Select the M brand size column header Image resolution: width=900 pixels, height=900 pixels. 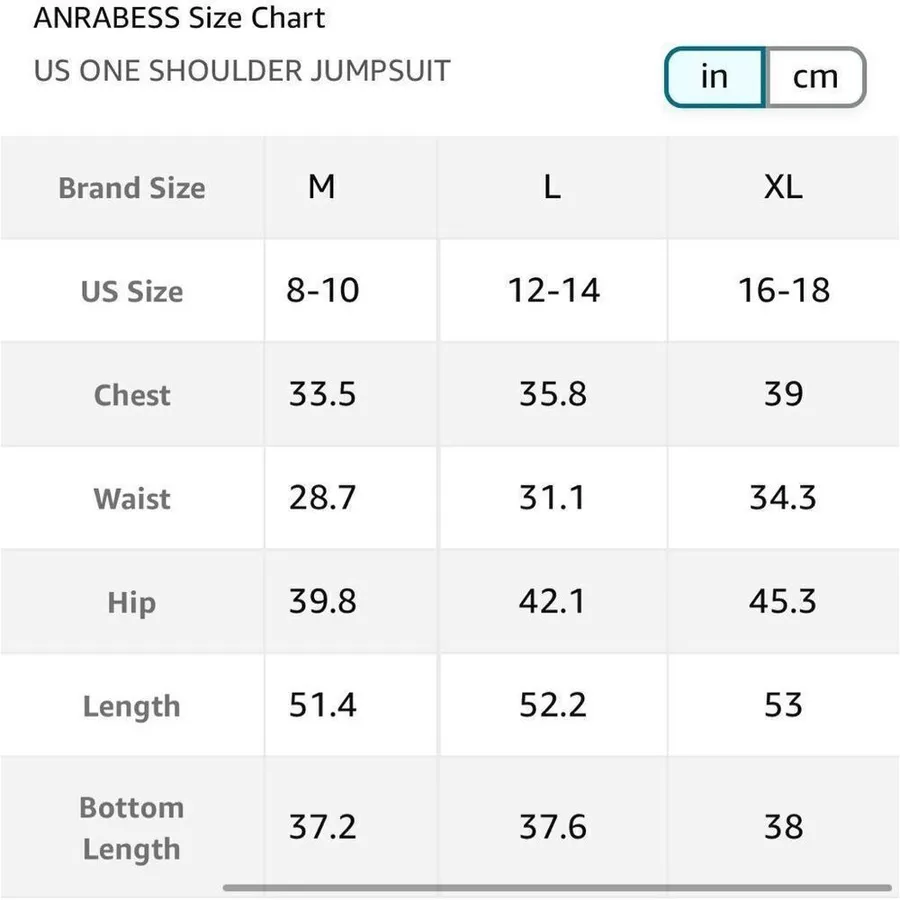(321, 187)
